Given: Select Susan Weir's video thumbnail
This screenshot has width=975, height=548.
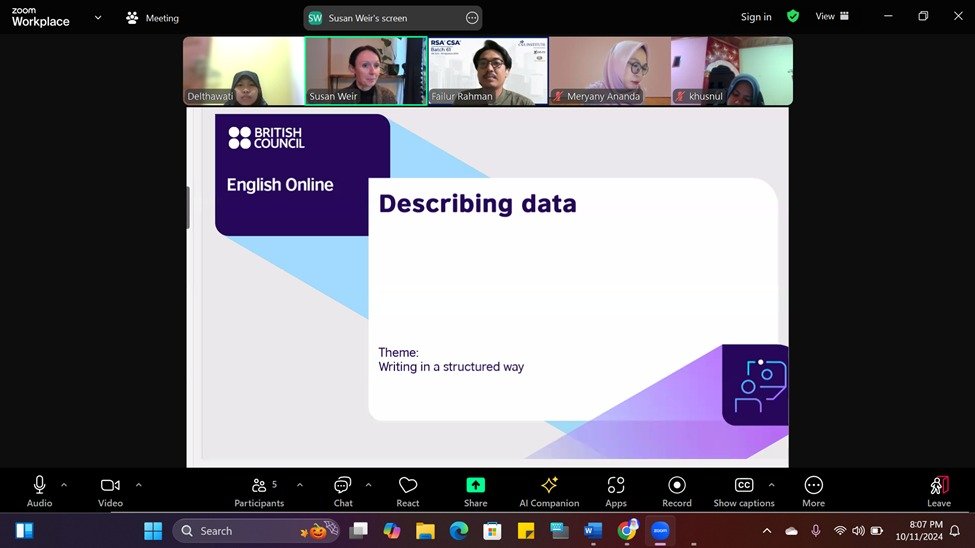Looking at the screenshot, I should pyautogui.click(x=366, y=71).
